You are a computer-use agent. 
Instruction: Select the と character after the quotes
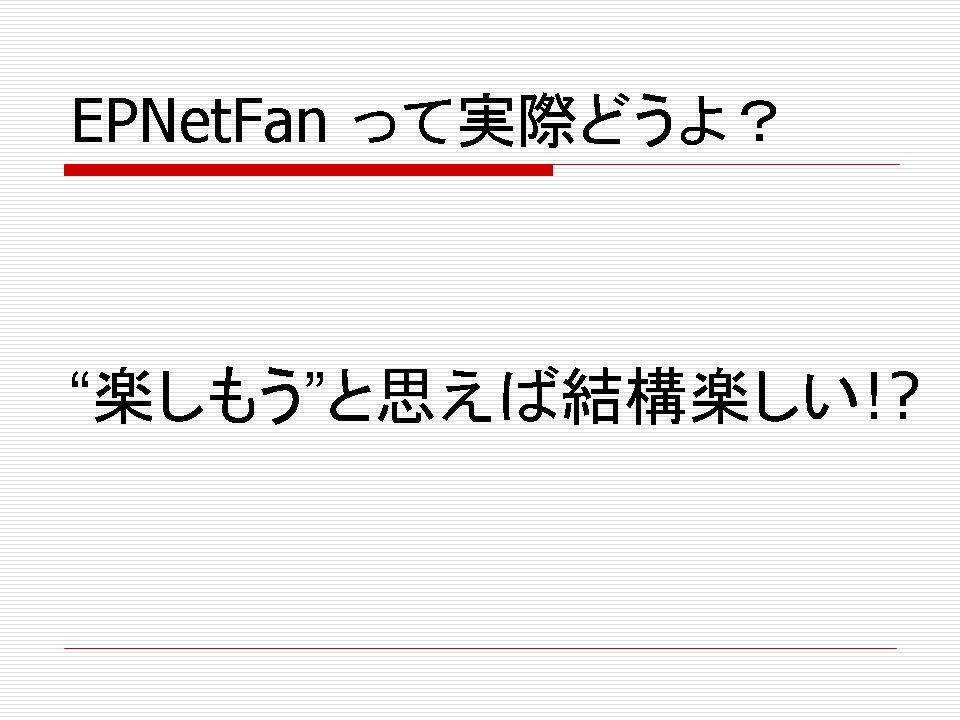tap(350, 396)
